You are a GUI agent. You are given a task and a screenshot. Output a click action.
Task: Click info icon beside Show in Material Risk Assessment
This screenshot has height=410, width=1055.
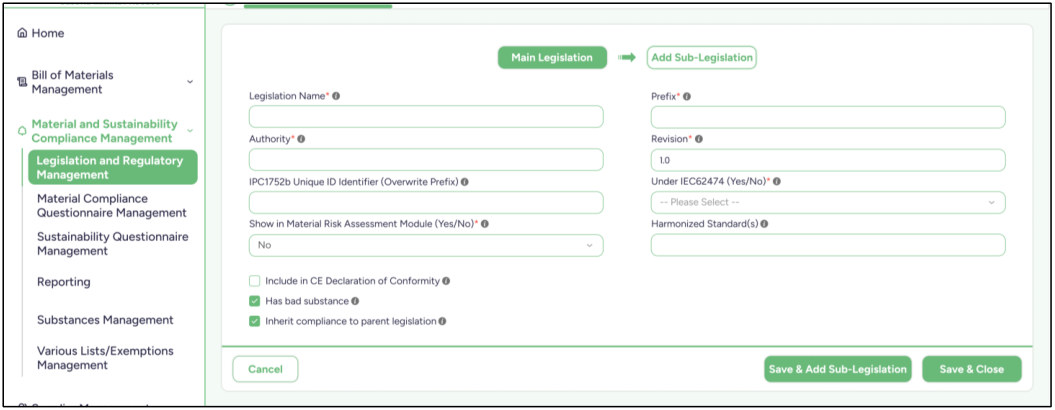(x=484, y=224)
